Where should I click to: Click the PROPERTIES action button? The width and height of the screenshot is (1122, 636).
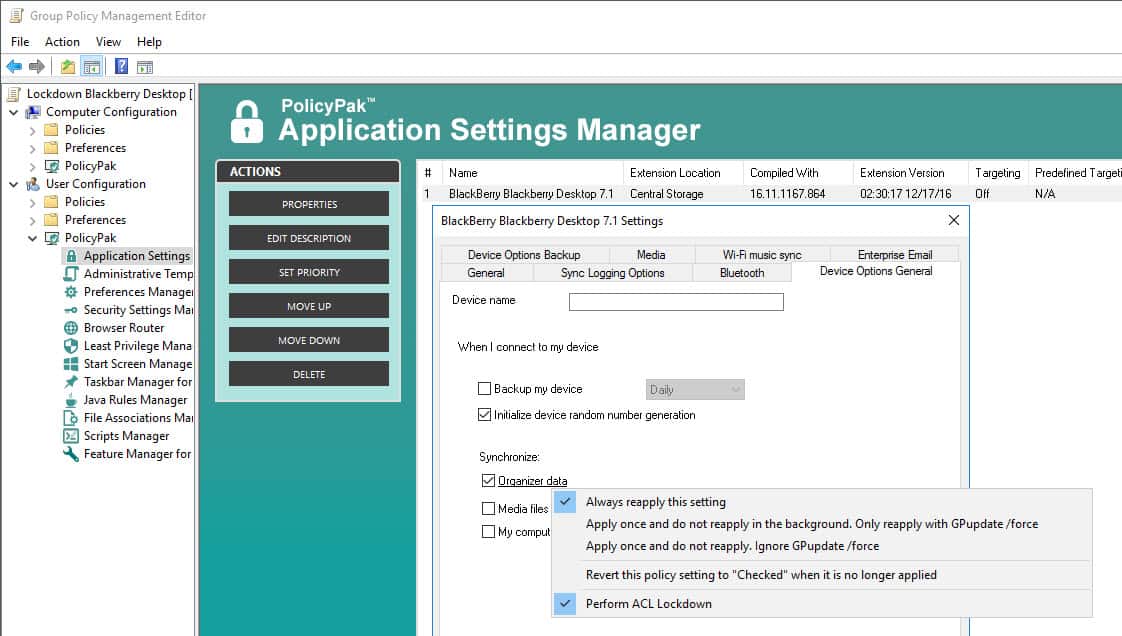click(309, 204)
